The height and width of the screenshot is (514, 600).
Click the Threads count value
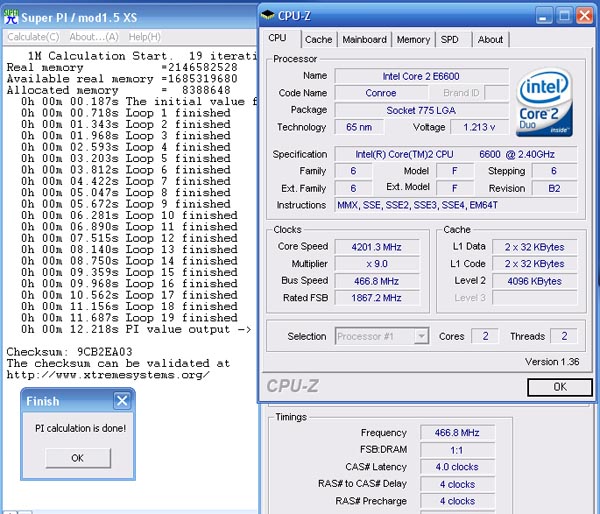coord(564,336)
